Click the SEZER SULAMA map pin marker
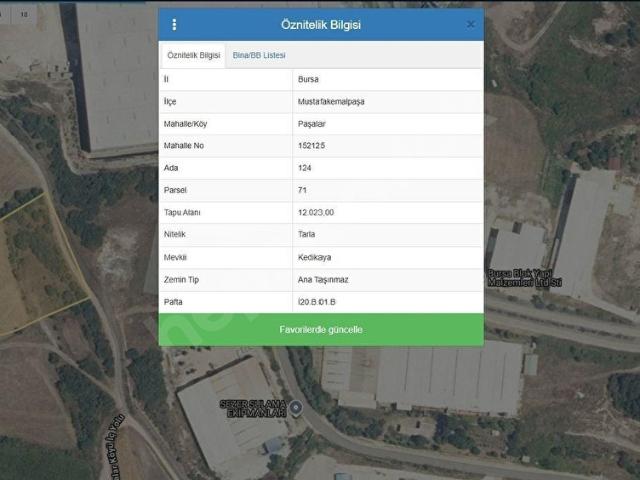640x480 pixels. 296,407
